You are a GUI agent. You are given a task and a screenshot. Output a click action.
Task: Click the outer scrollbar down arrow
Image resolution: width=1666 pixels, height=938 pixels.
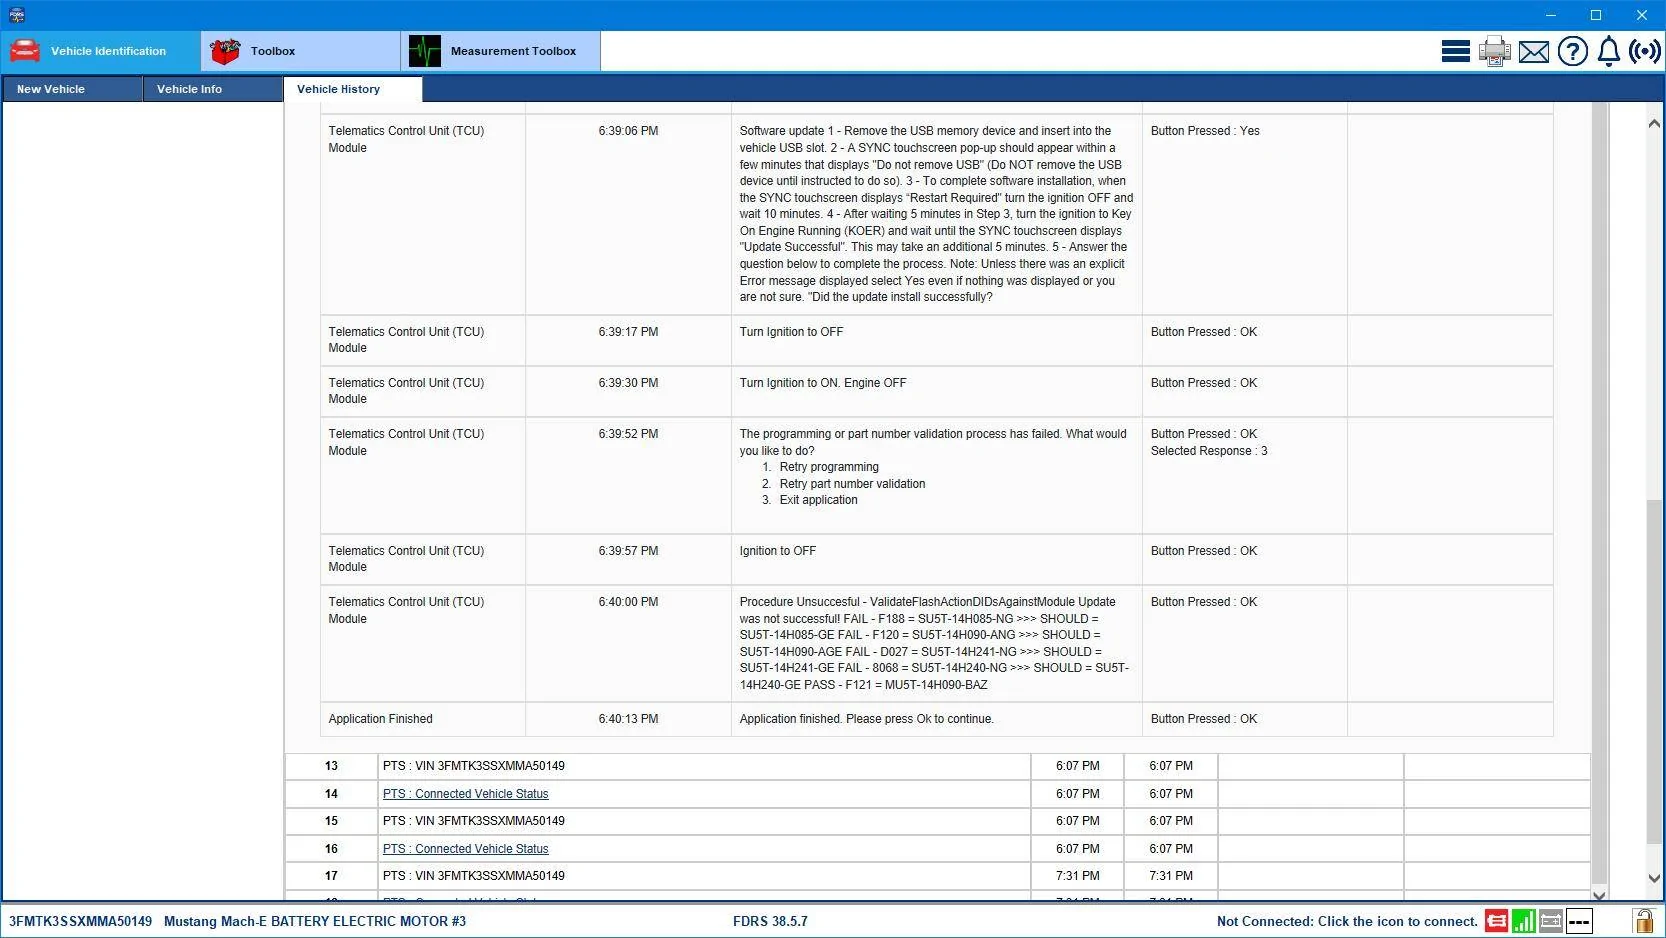[x=1653, y=878]
